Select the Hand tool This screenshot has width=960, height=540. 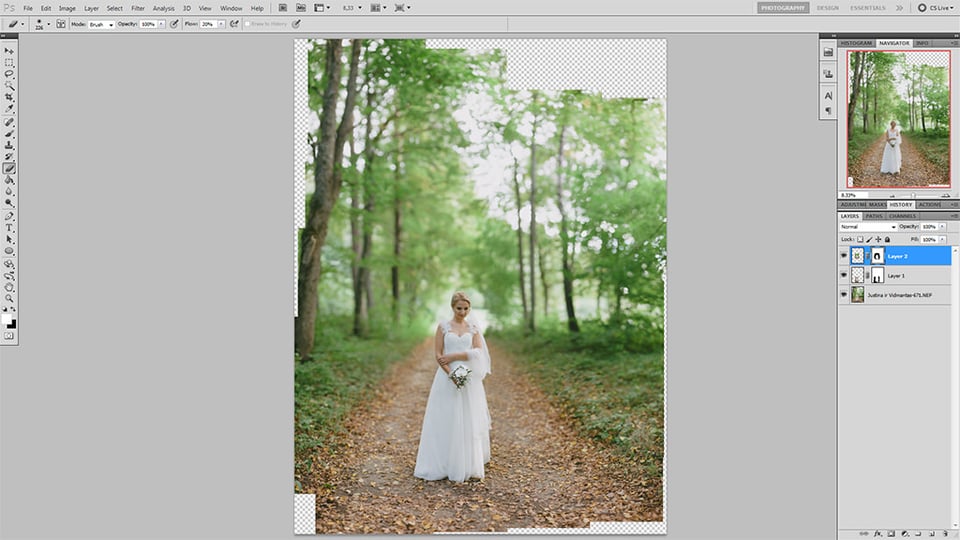(x=9, y=287)
